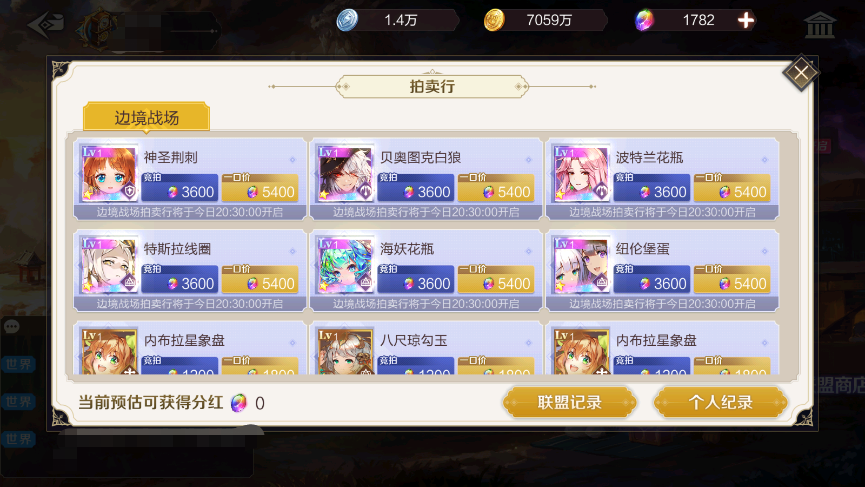865x487 pixels.
Task: Open the bank building icon
Action: pos(819,25)
